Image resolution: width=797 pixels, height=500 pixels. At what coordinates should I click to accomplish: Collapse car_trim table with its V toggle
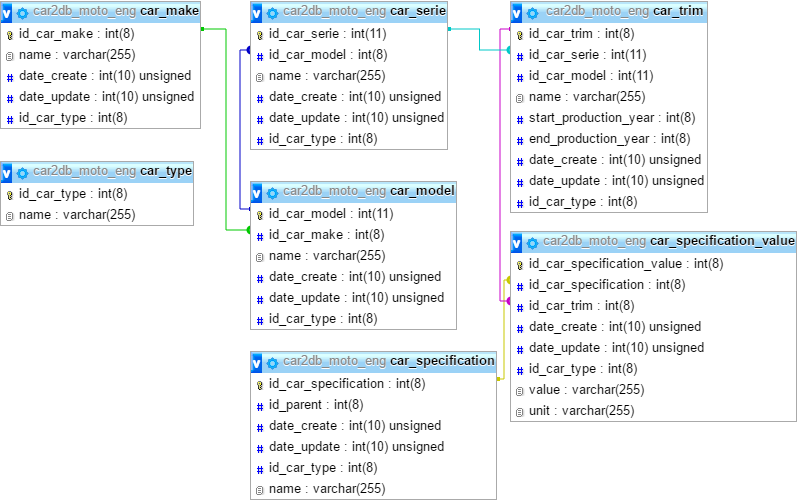[516, 13]
